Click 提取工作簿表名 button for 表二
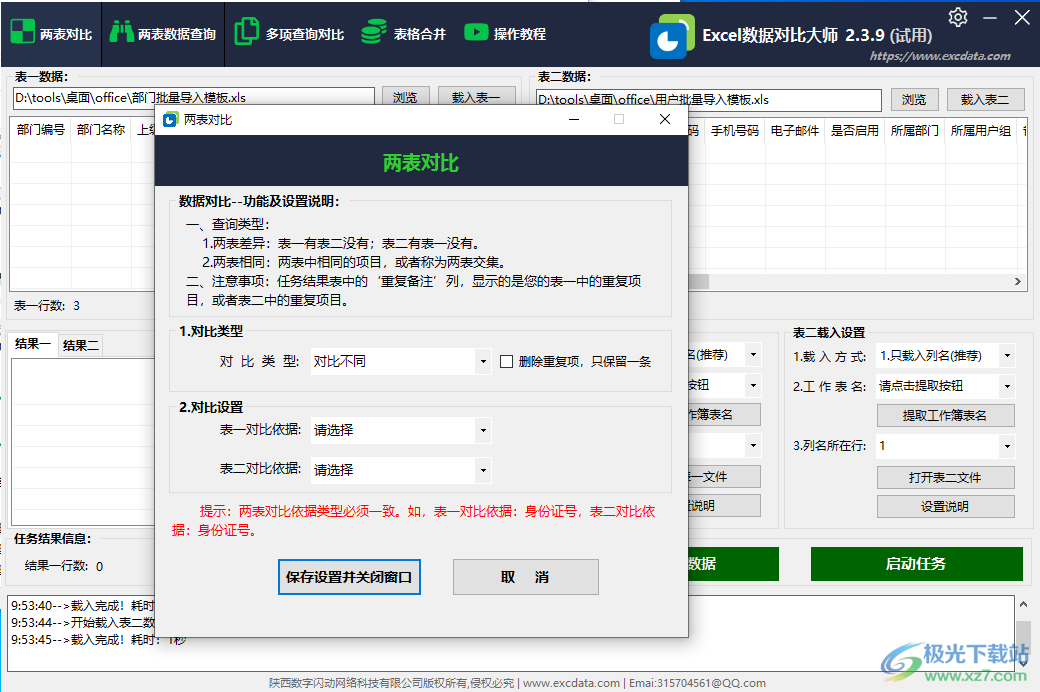The height and width of the screenshot is (692, 1040). pyautogui.click(x=945, y=416)
